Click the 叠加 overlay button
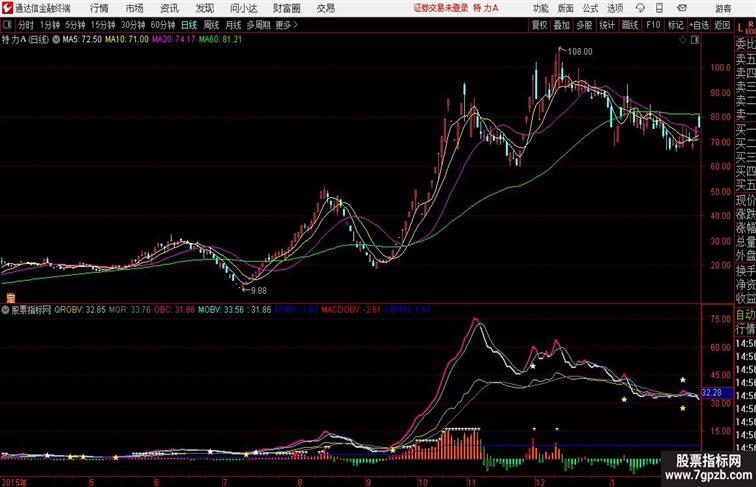This screenshot has width=756, height=487. [x=562, y=25]
